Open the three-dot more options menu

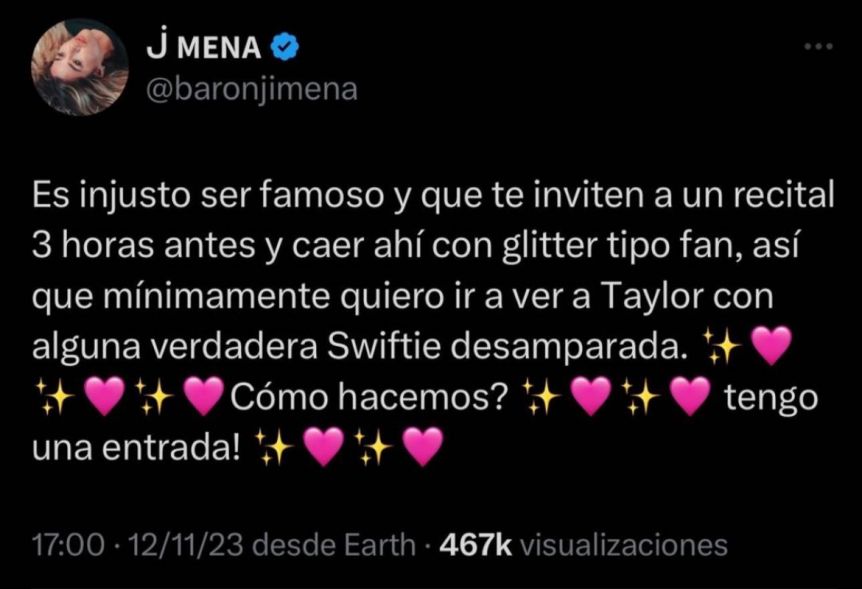[819, 47]
